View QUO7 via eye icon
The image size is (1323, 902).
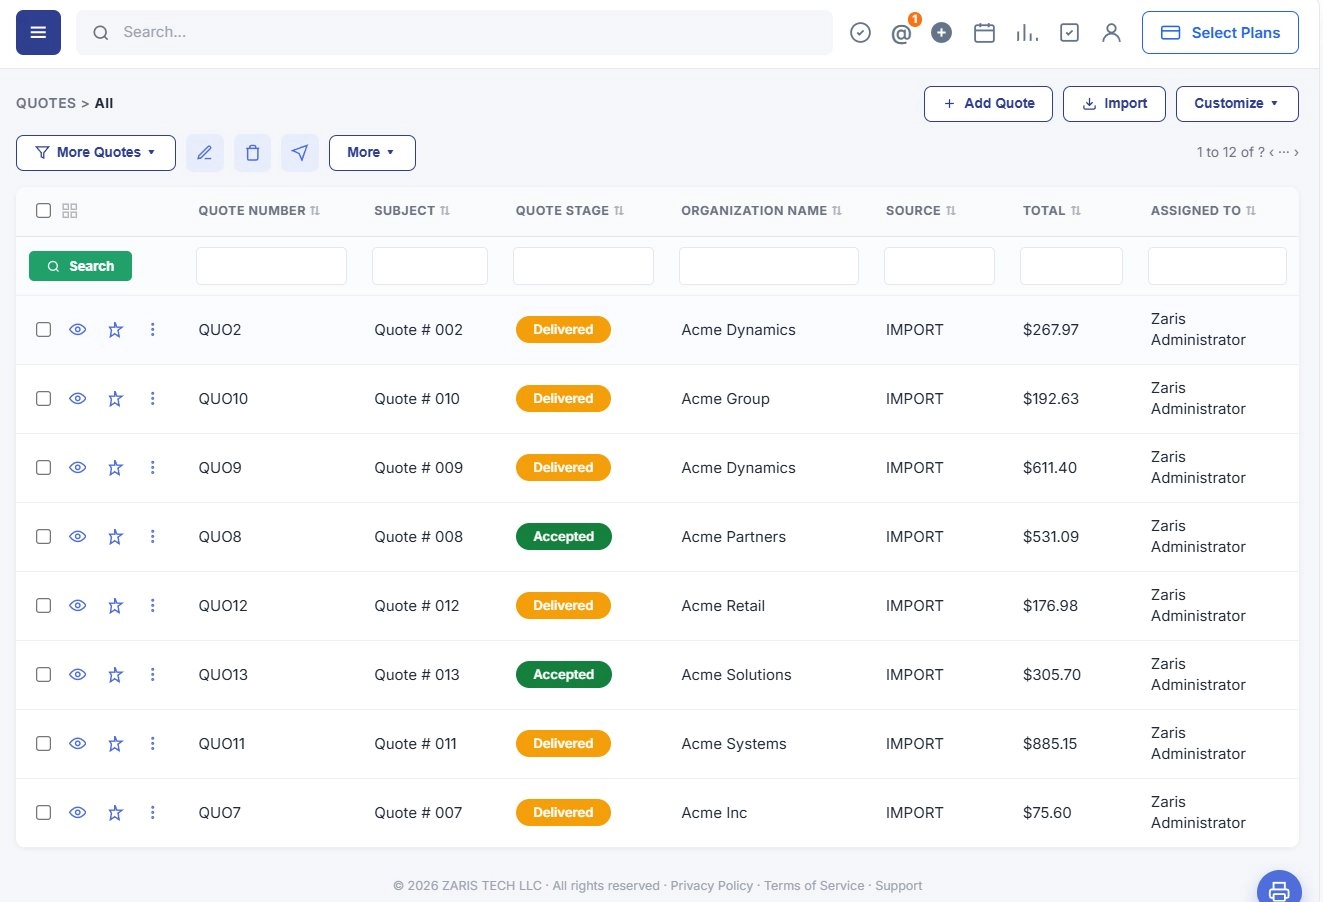coord(78,813)
